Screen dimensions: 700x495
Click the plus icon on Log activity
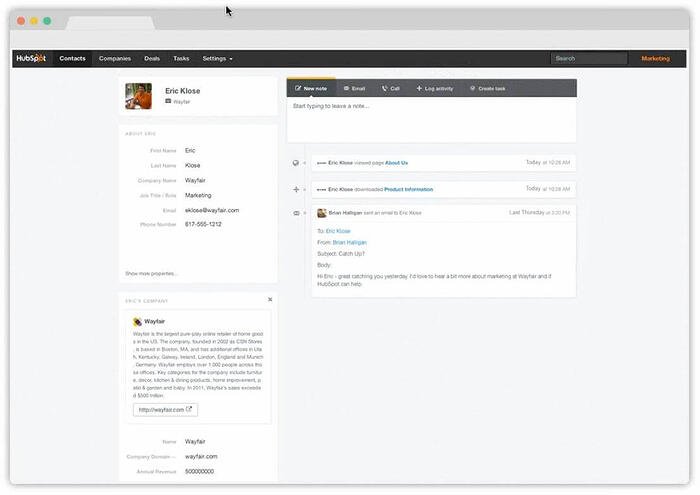[x=419, y=88]
